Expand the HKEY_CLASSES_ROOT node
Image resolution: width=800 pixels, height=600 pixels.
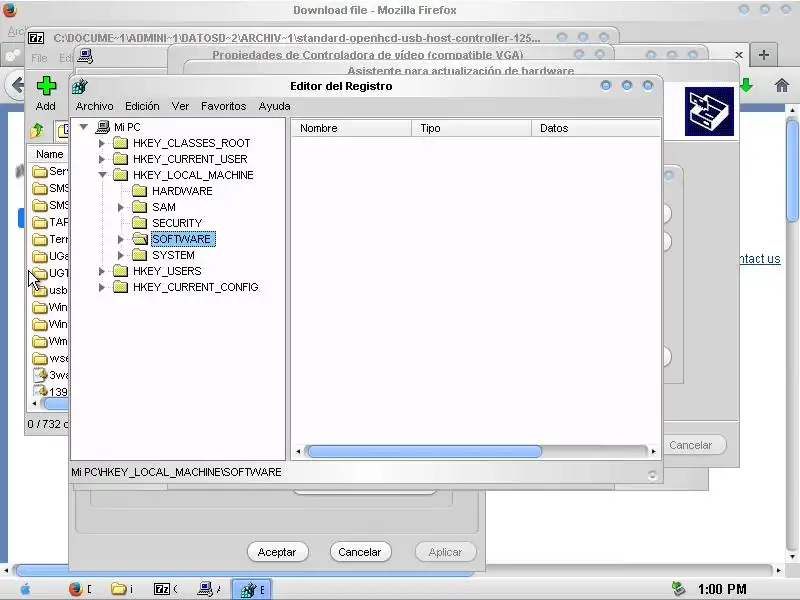tap(102, 143)
